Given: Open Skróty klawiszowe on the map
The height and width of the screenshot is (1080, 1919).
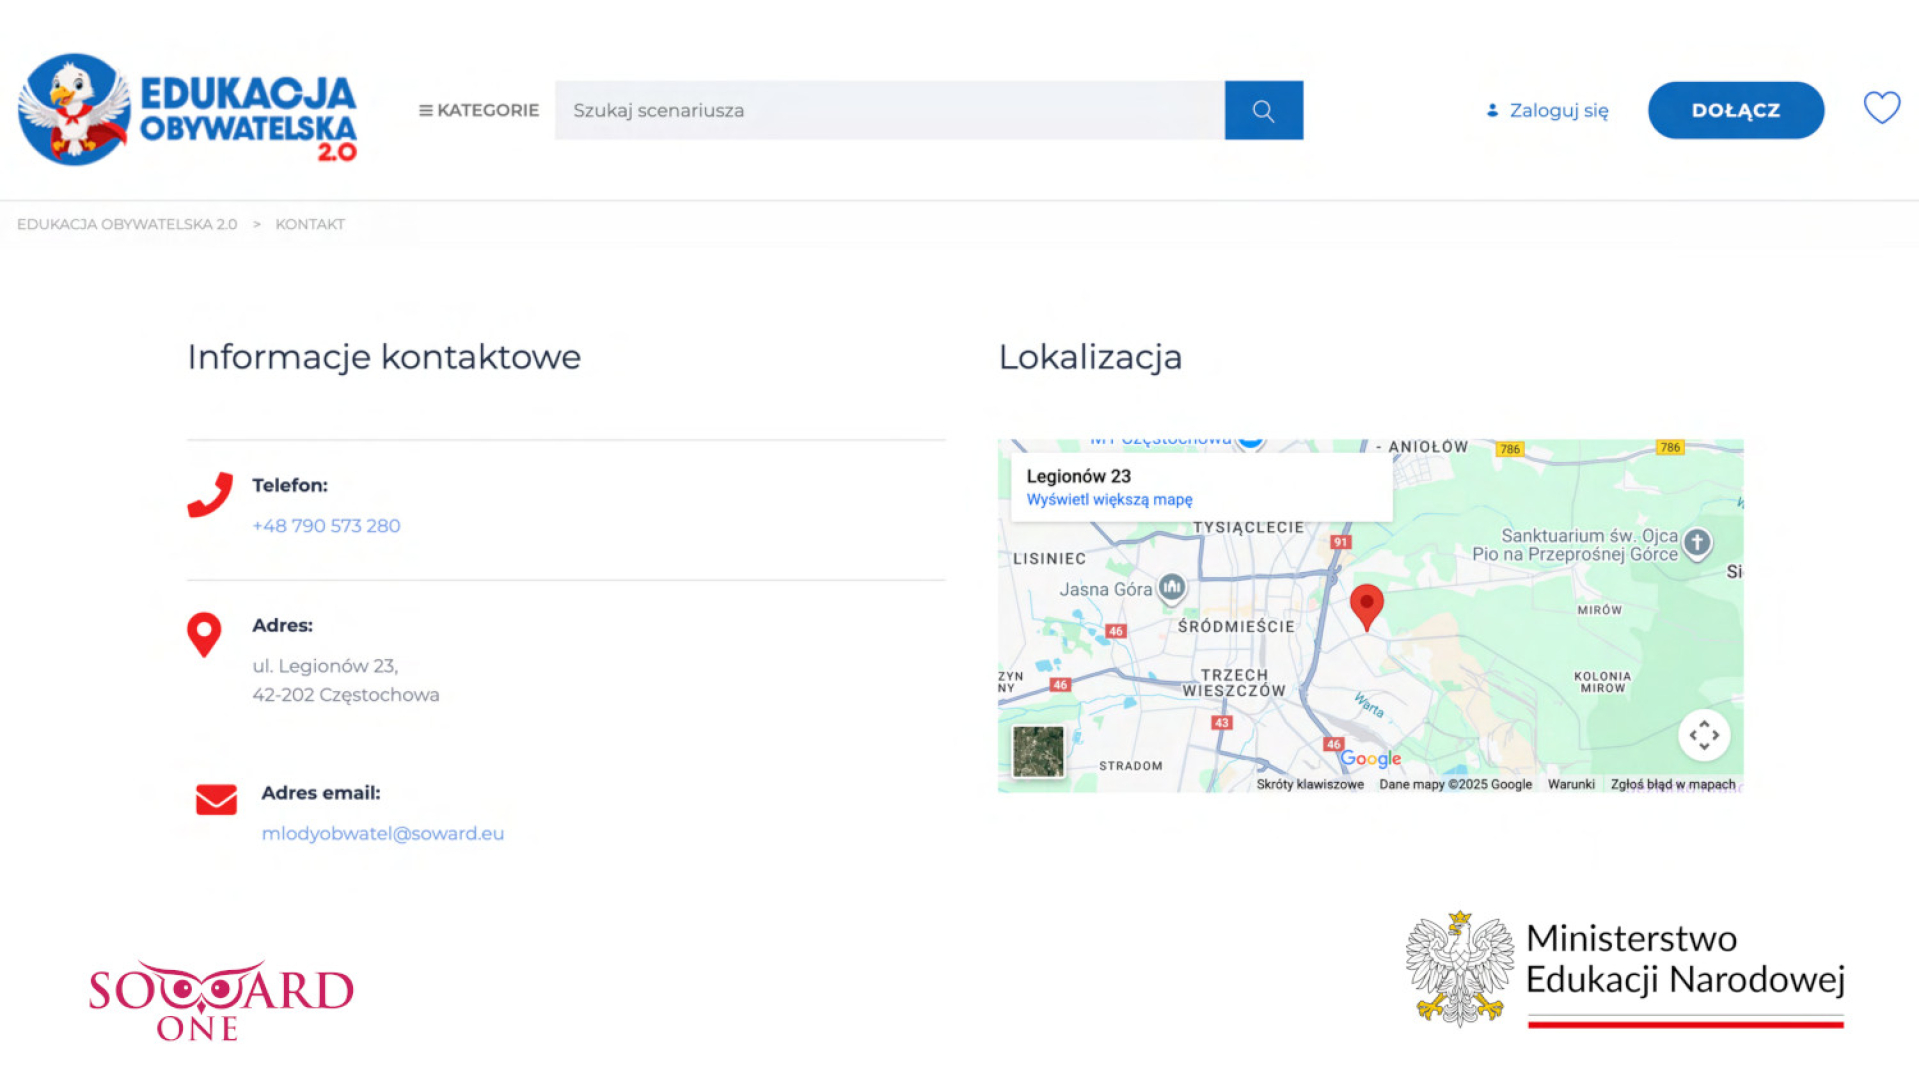Looking at the screenshot, I should coord(1309,785).
